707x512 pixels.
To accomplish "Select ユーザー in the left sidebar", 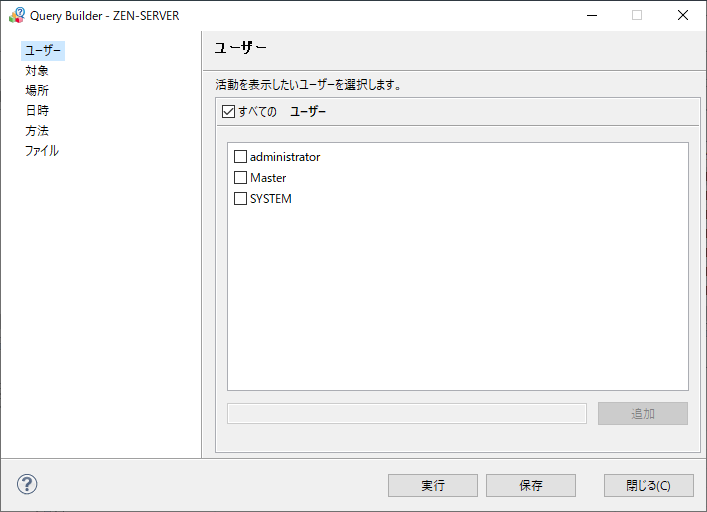I will coord(43,51).
